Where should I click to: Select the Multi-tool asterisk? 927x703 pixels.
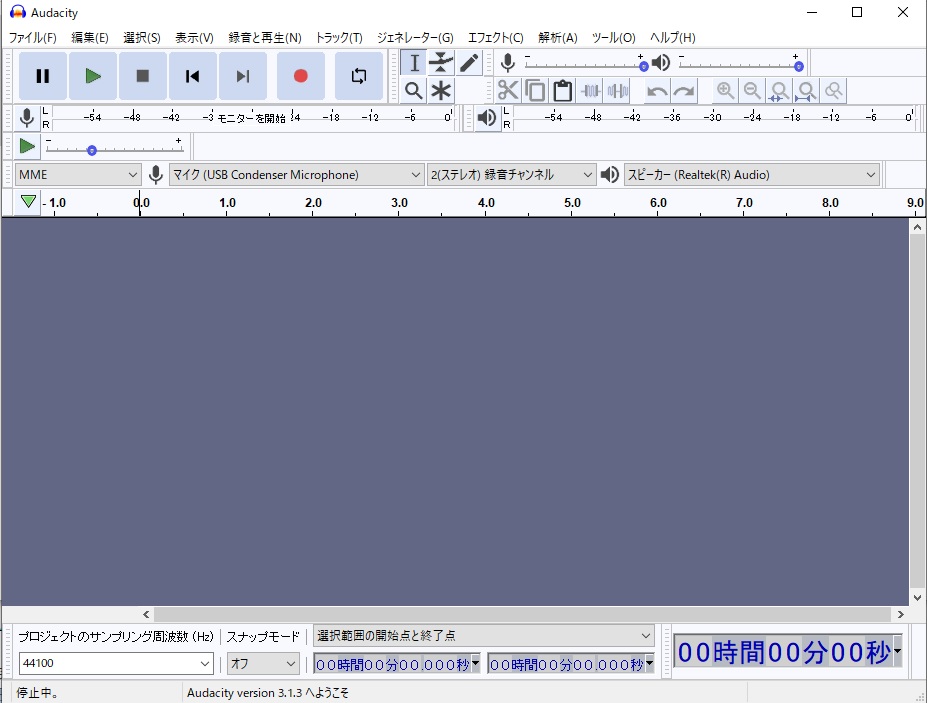tap(441, 91)
